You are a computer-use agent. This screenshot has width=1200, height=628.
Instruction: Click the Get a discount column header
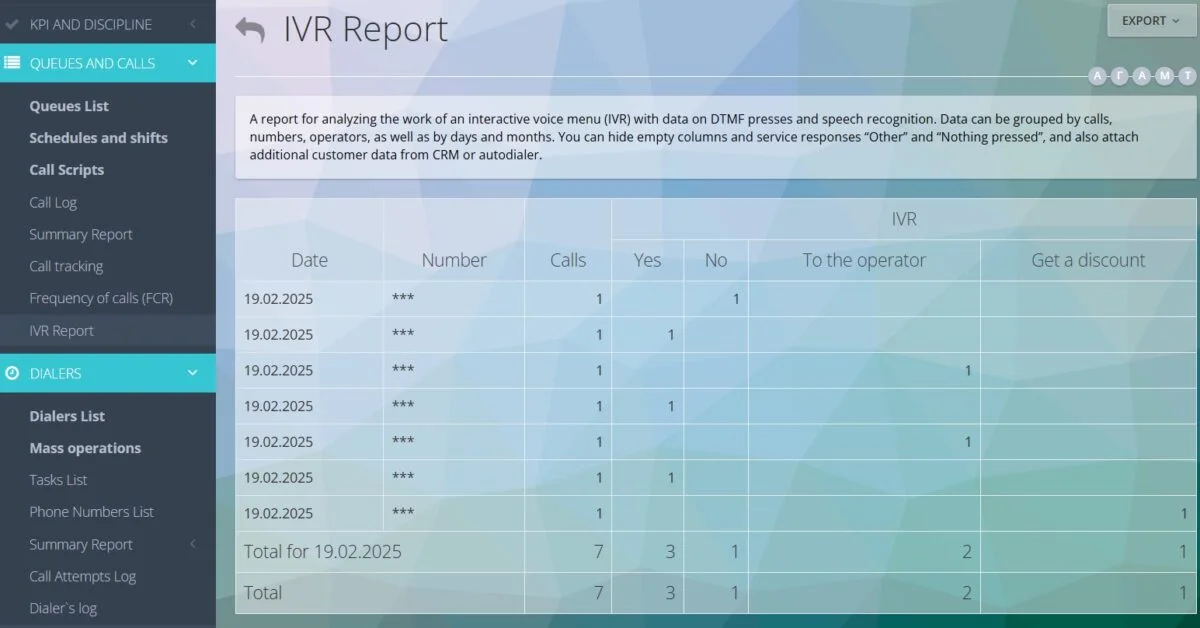pyautogui.click(x=1089, y=260)
